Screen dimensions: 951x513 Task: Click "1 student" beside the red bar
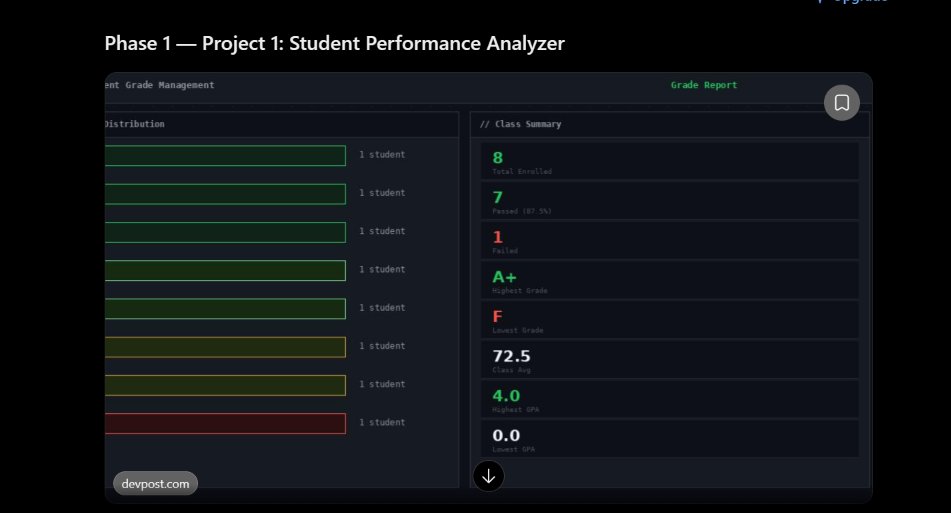point(382,422)
